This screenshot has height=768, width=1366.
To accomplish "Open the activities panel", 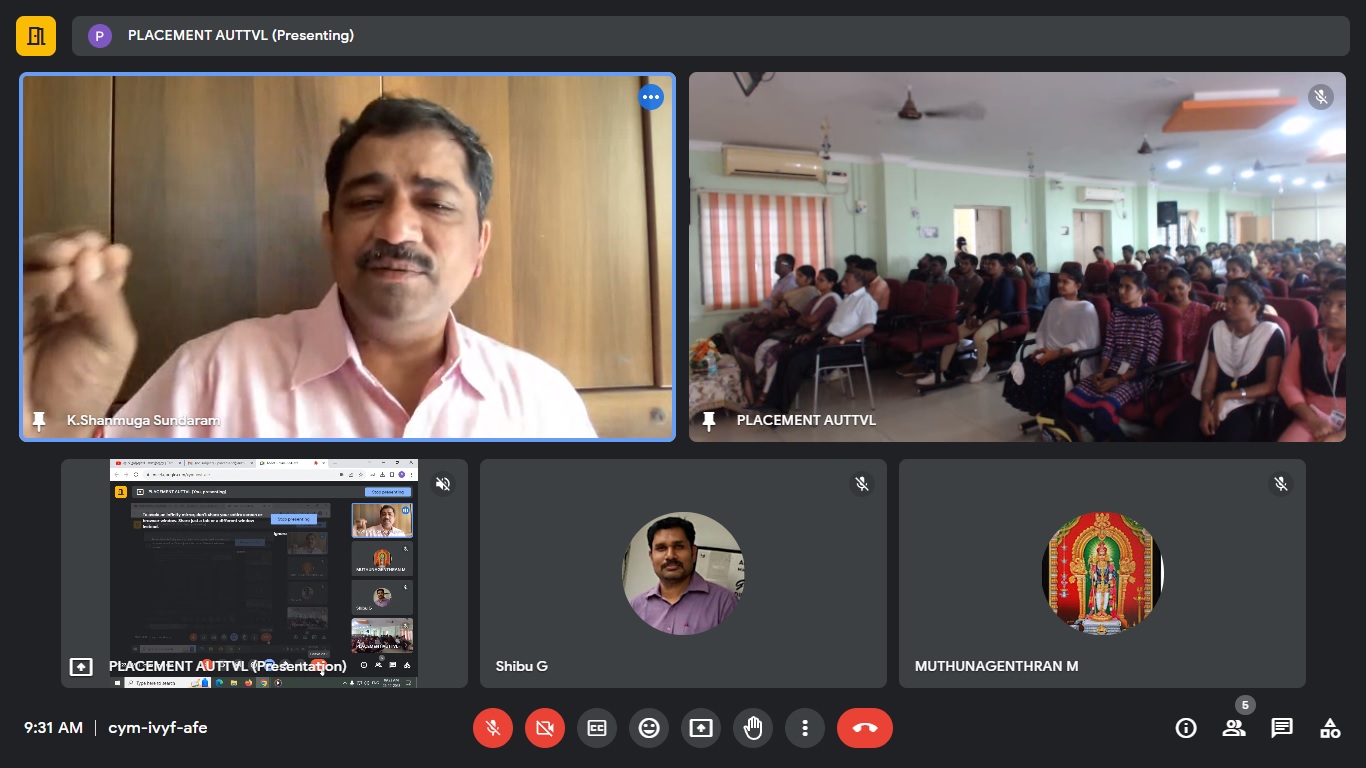I will [1330, 728].
